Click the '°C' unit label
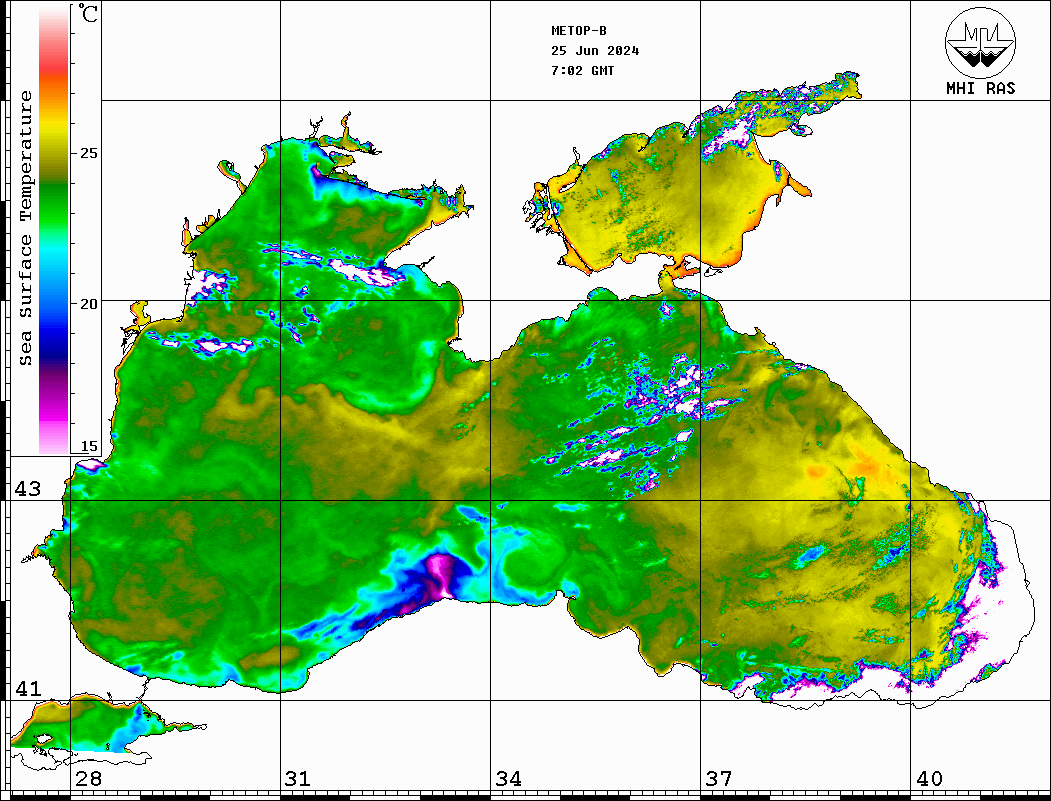 tap(88, 13)
